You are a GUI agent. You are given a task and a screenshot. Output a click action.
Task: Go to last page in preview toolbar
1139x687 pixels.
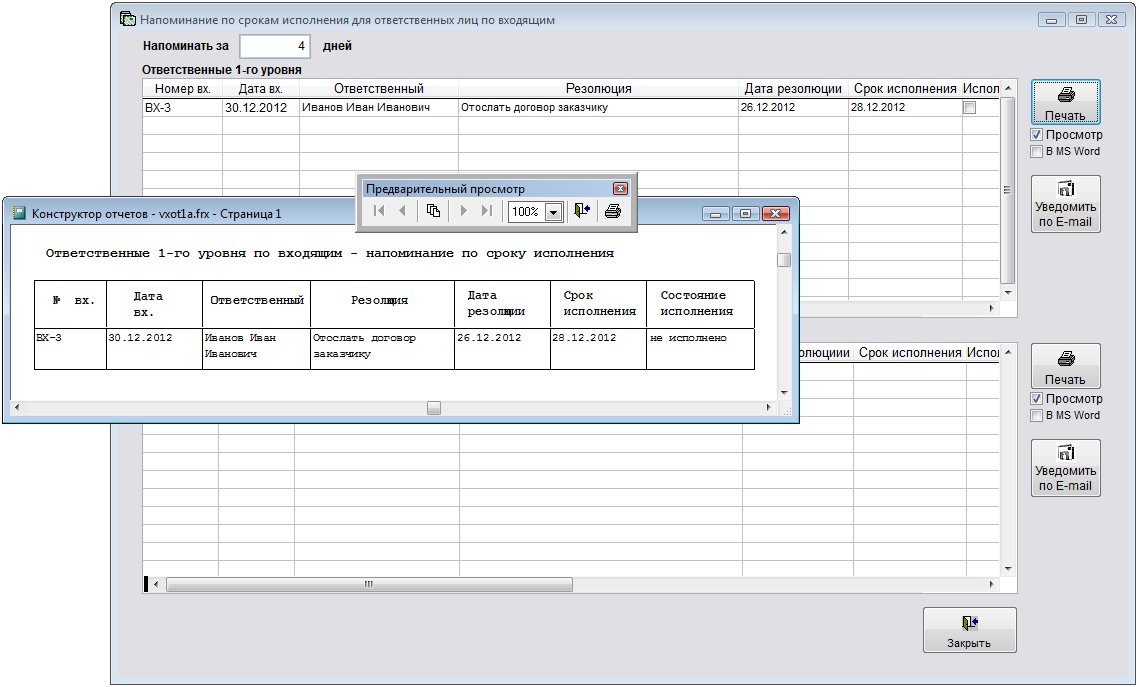tap(487, 211)
